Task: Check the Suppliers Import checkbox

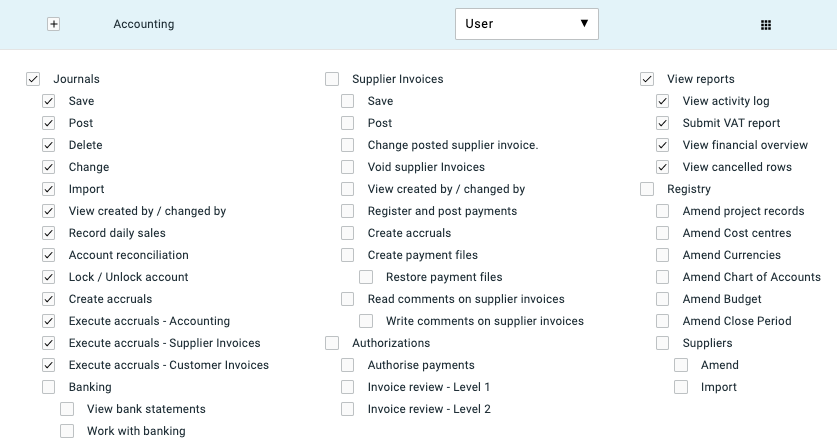Action: (x=681, y=387)
